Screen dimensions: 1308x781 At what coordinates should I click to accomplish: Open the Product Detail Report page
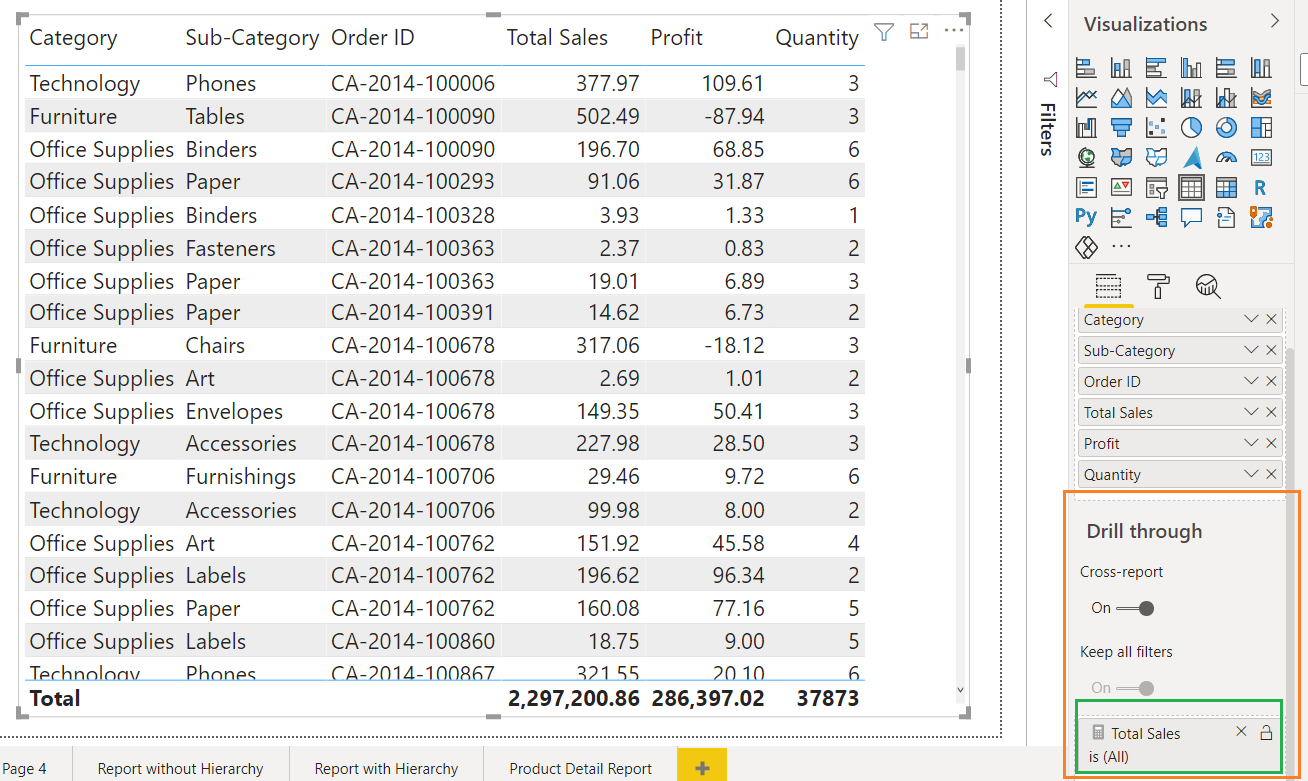(x=580, y=768)
